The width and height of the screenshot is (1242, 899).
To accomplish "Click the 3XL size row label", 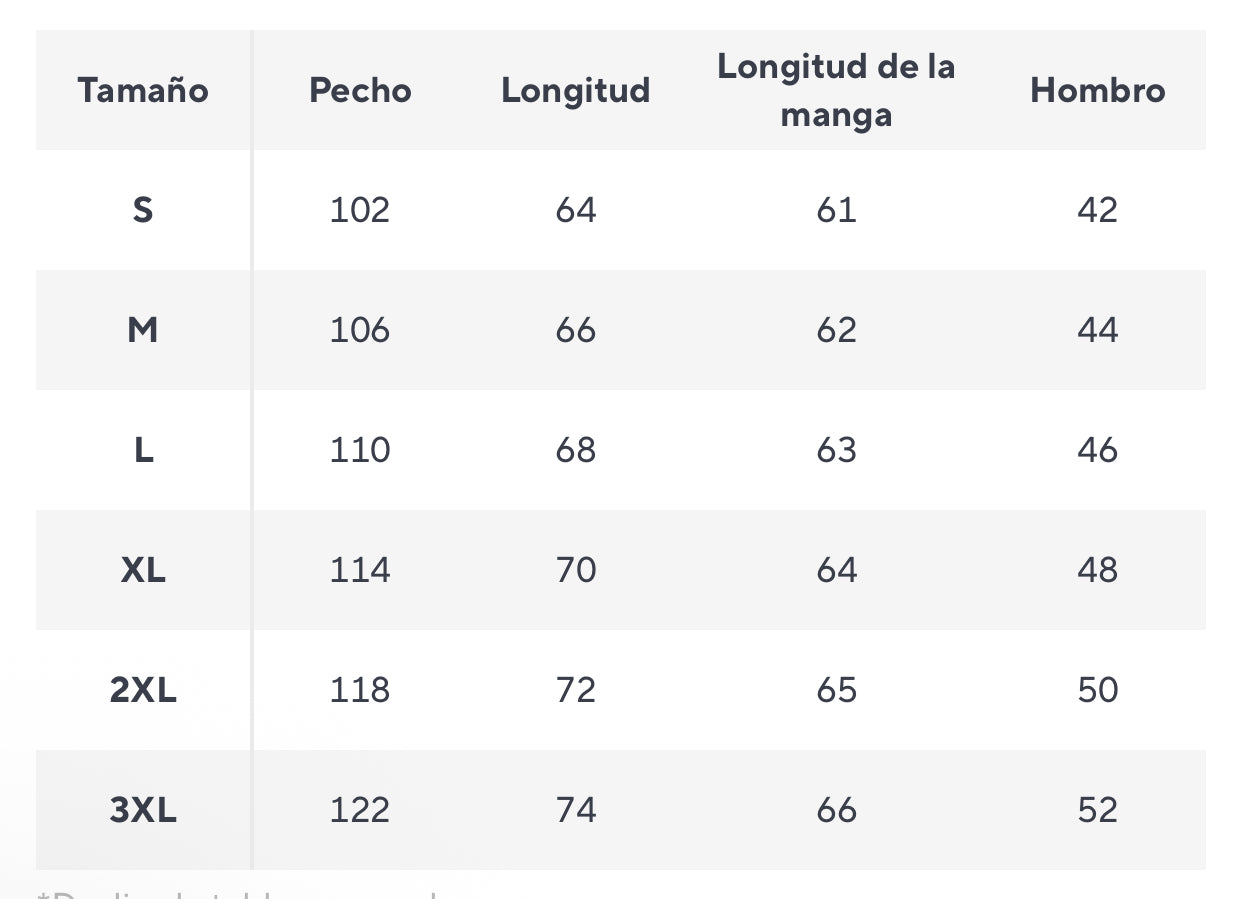I will [143, 810].
